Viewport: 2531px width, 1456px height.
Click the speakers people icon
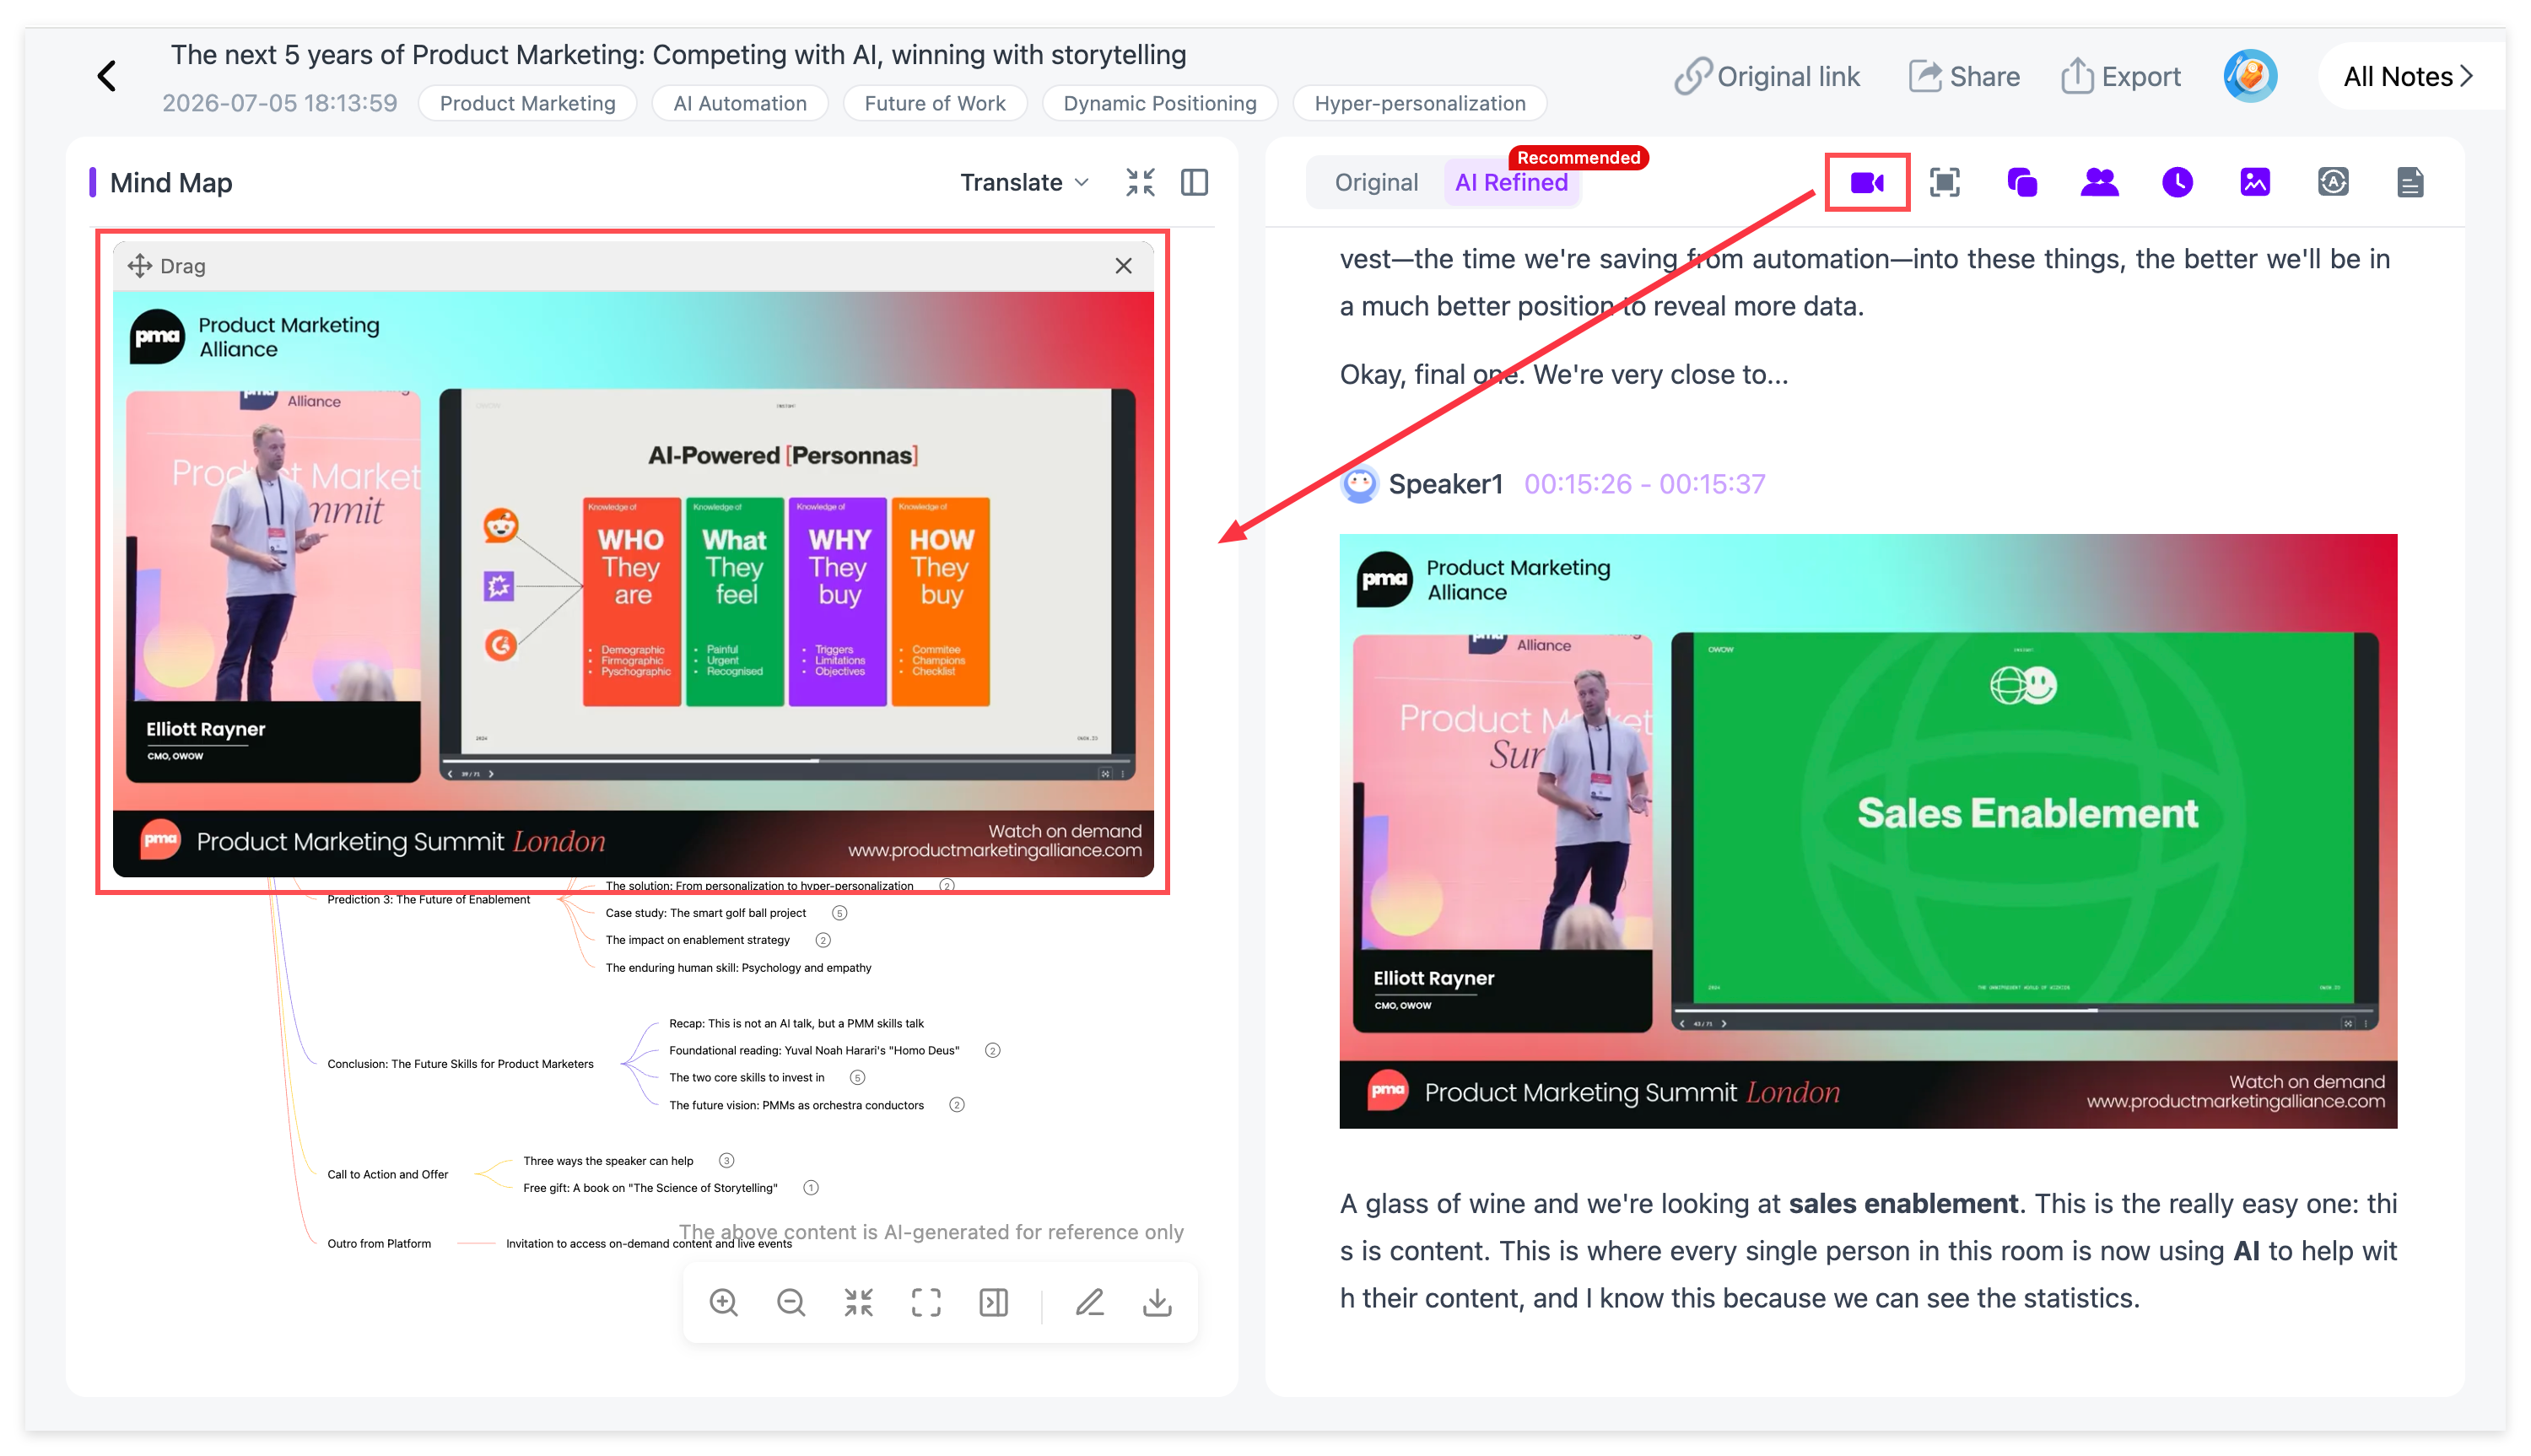coord(2099,183)
